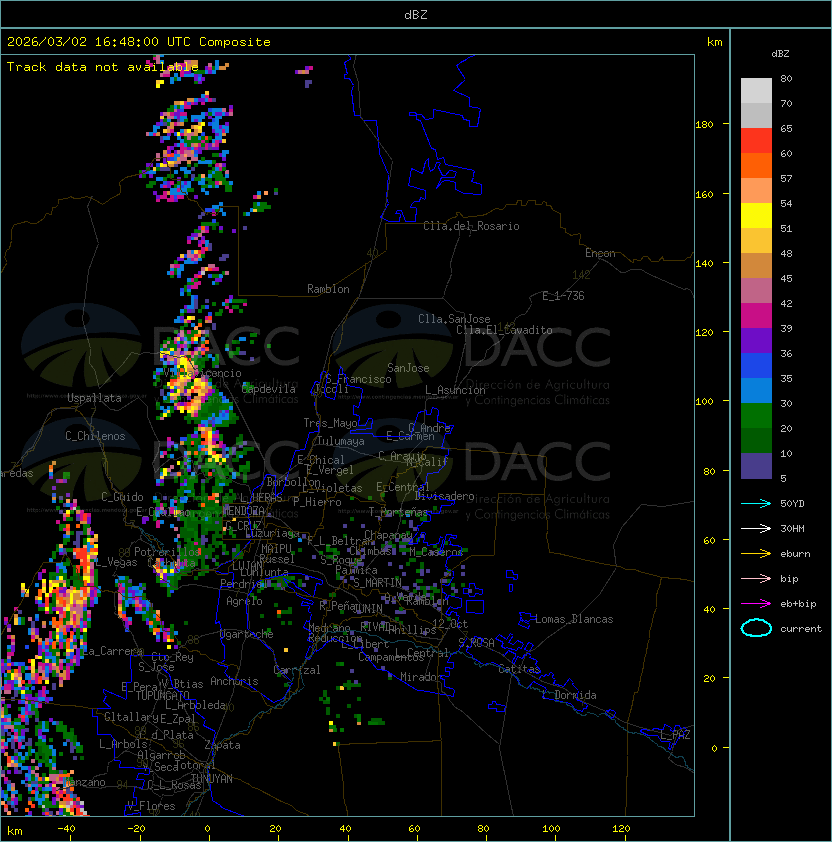Select the 'Clla.del_Rosario' place label

point(471,226)
